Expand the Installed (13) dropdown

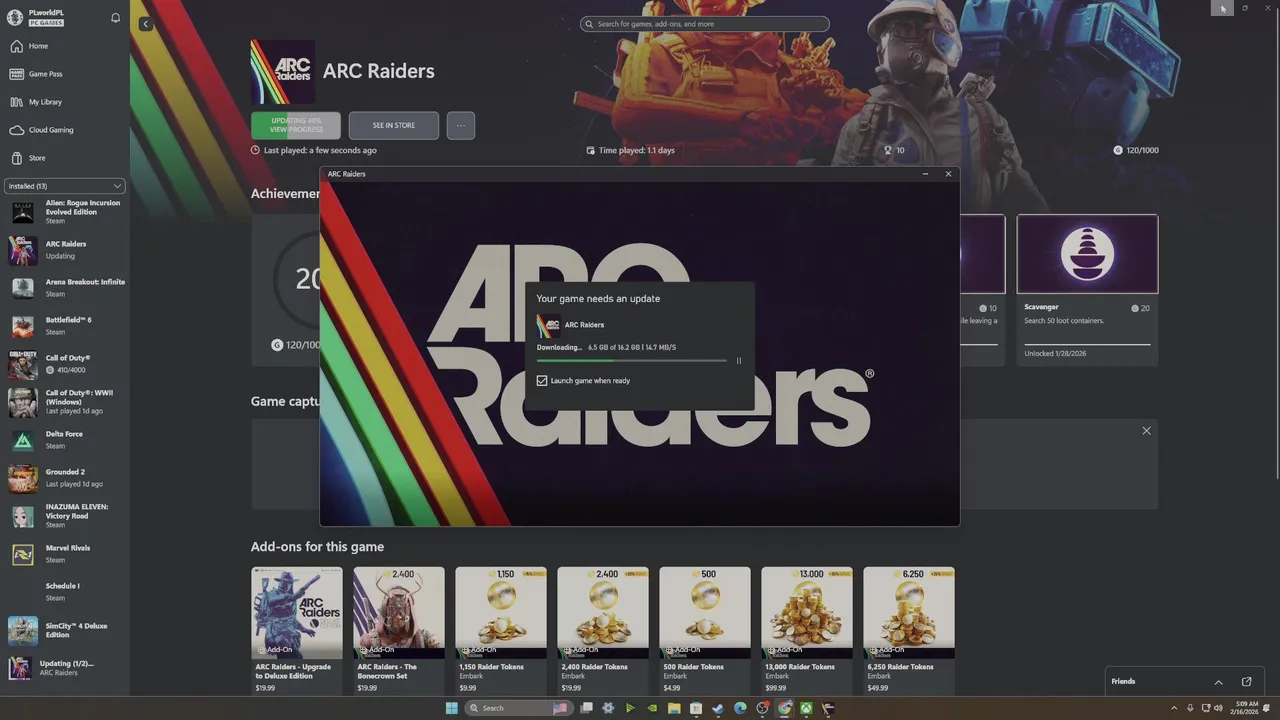pyautogui.click(x=65, y=186)
